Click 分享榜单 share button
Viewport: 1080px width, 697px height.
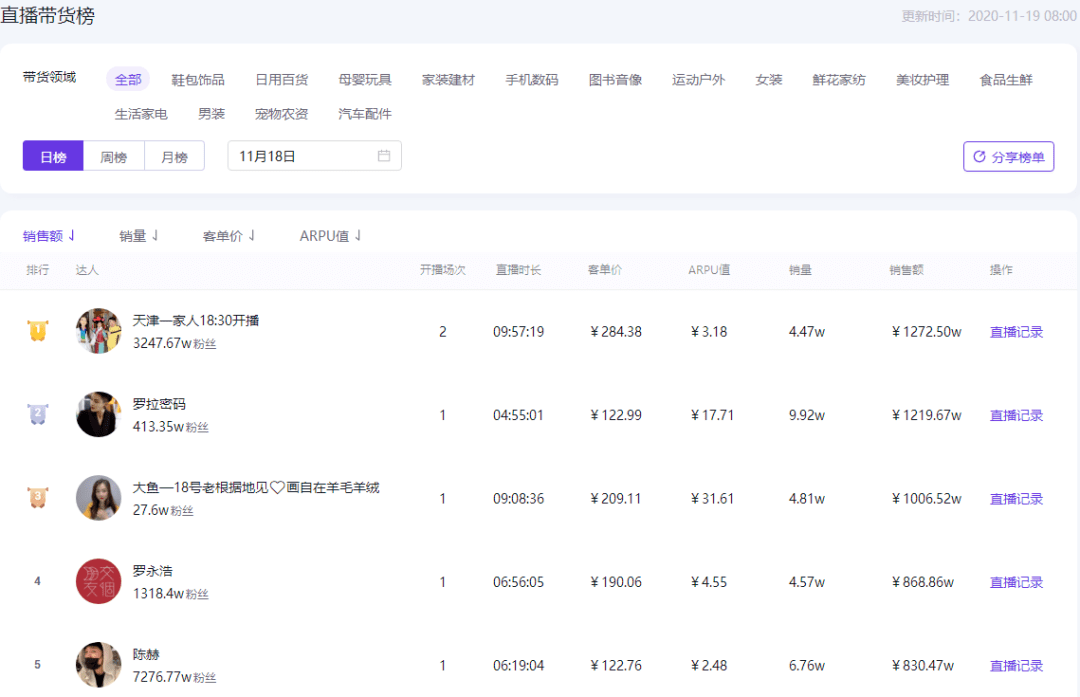pyautogui.click(x=1008, y=157)
